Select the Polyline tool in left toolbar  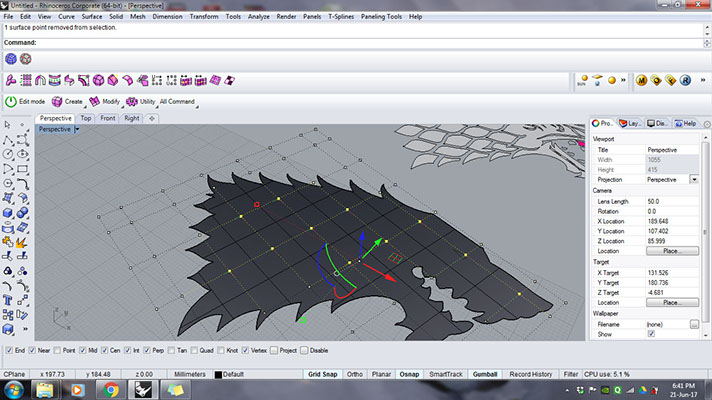pos(8,140)
